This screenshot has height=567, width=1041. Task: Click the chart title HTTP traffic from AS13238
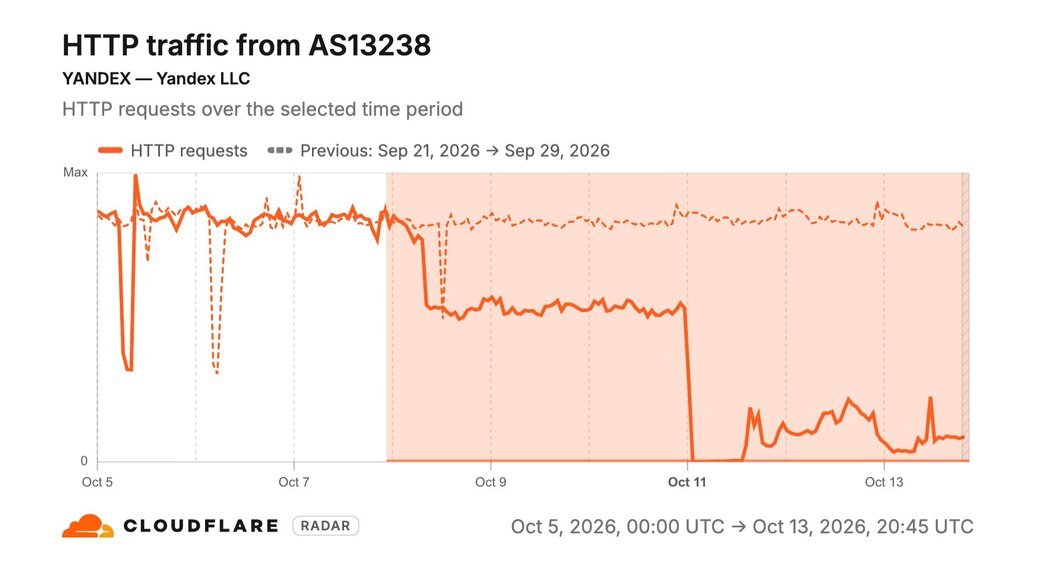[246, 46]
